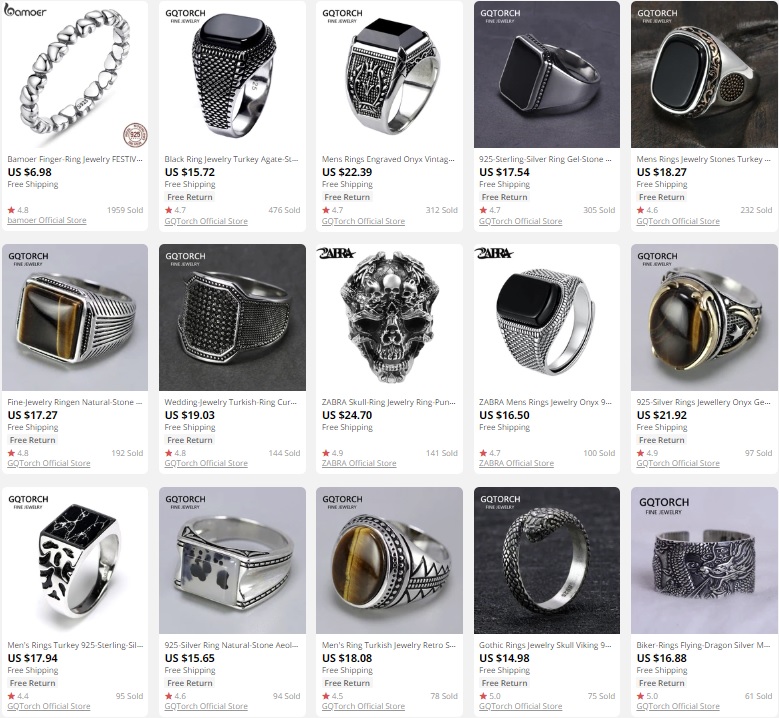Click 'Wedding-Jewelry Turkish-Ring' product title
Screen dimensions: 779x718
tap(231, 402)
